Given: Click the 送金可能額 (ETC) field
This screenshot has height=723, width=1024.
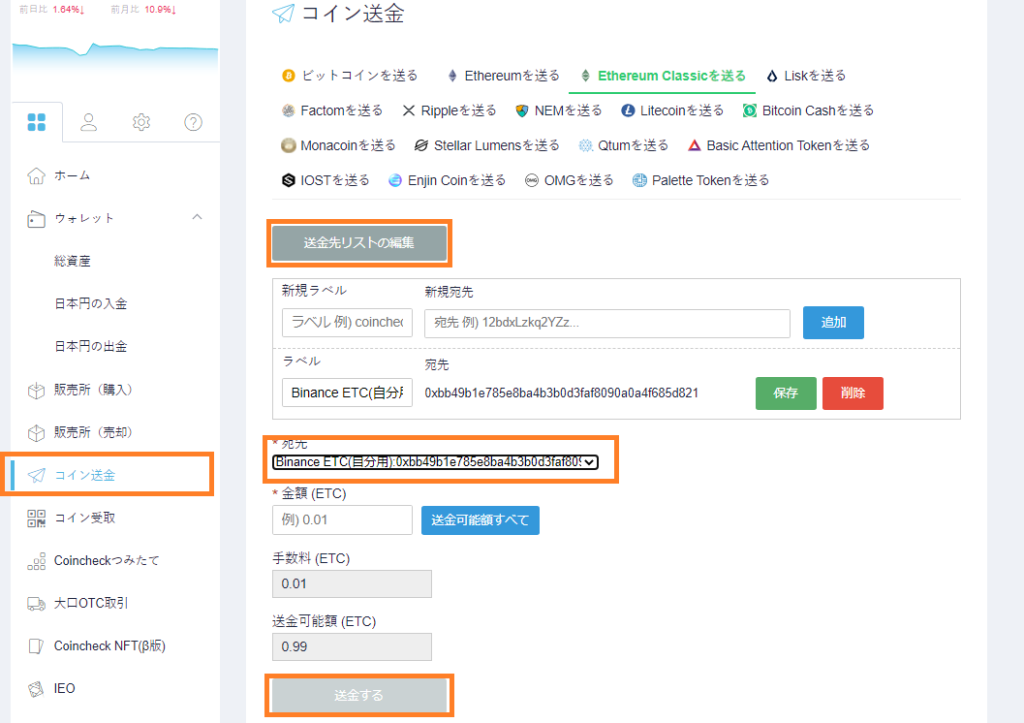Looking at the screenshot, I should pyautogui.click(x=352, y=647).
